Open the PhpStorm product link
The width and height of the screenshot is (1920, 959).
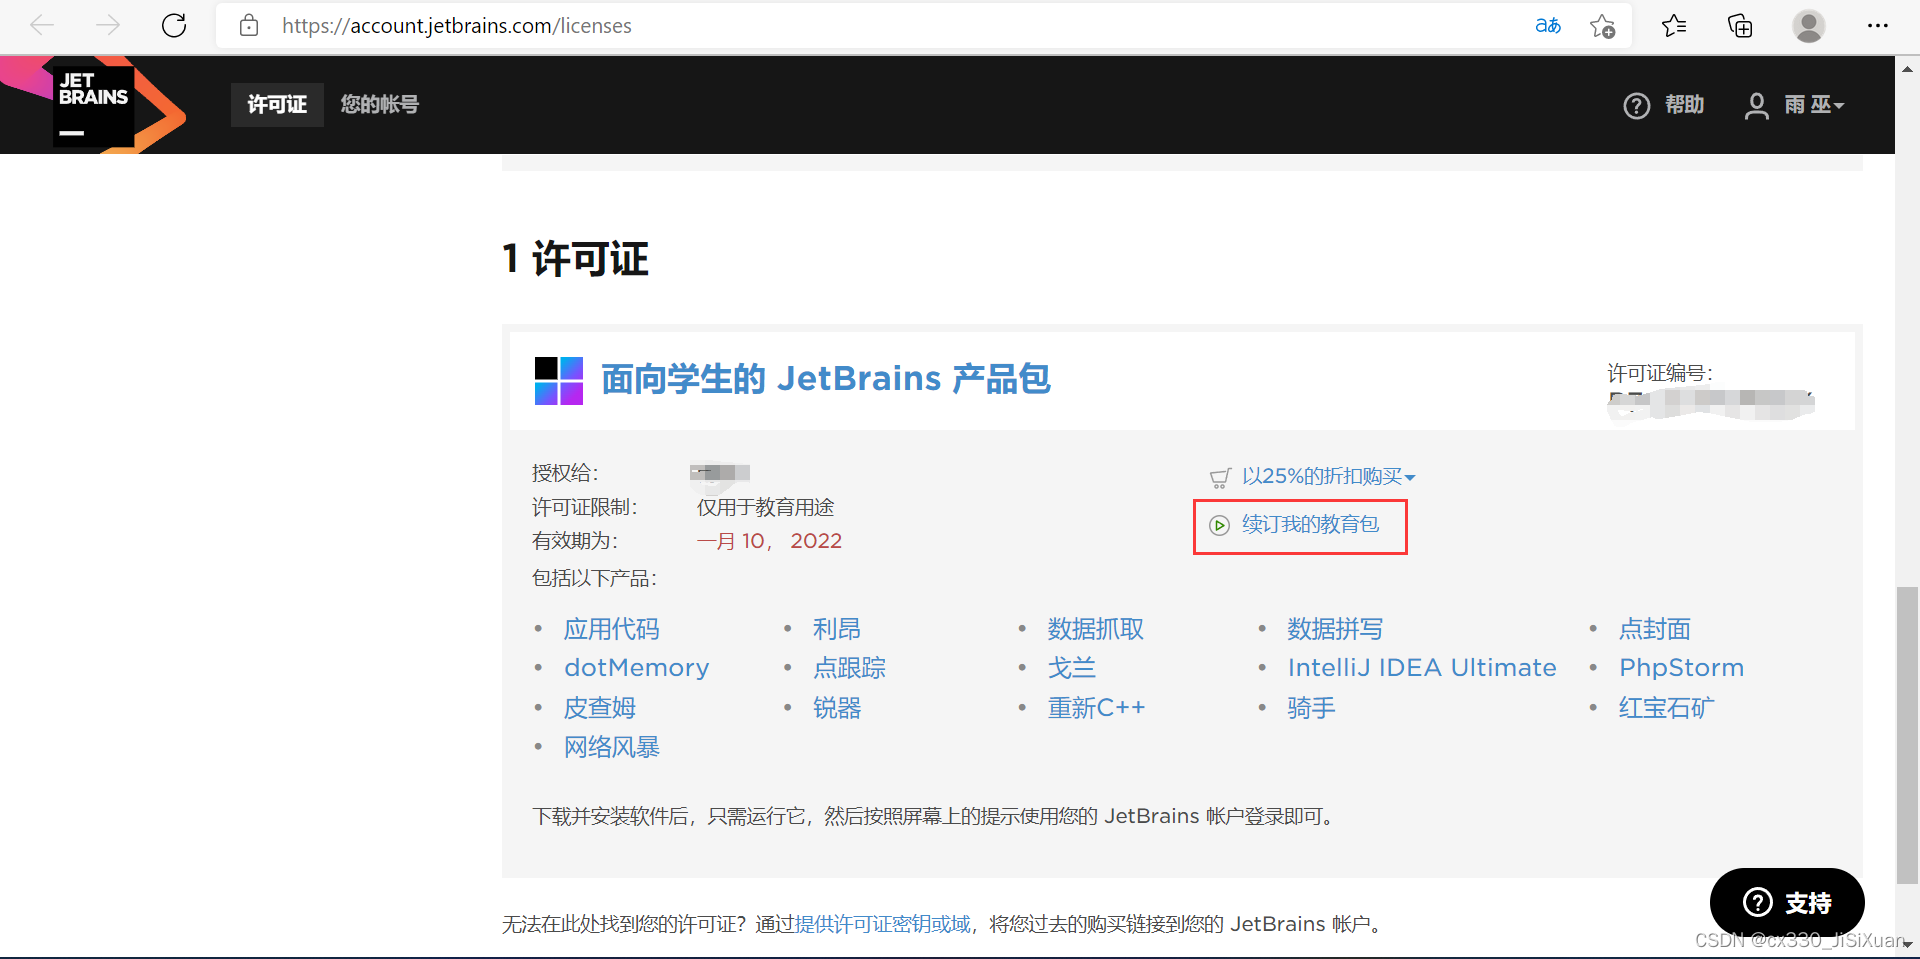(x=1682, y=668)
